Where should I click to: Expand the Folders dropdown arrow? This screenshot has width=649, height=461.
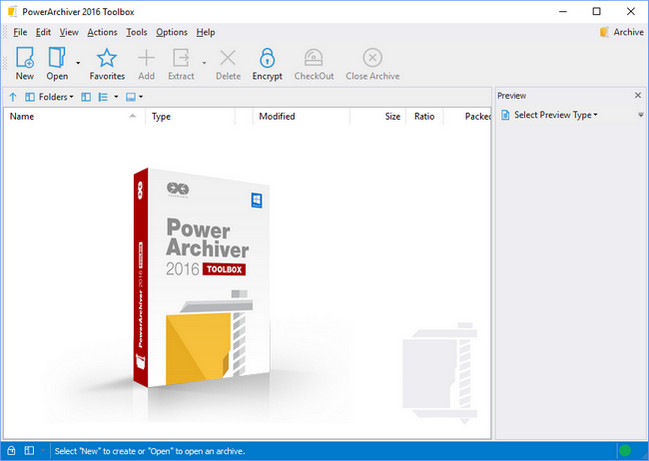pos(72,97)
